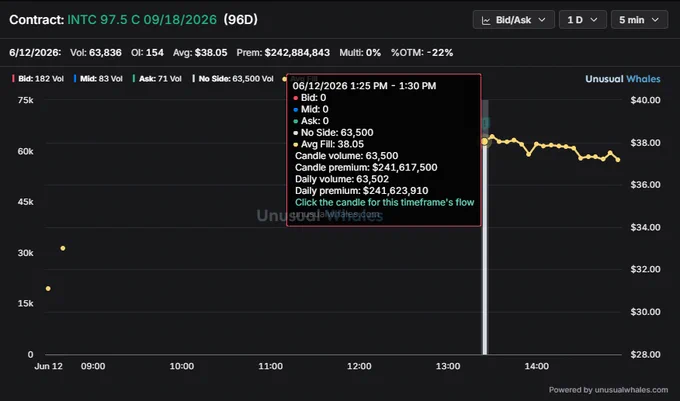The image size is (680, 401).
Task: Click the 13:00 time axis label
Action: (448, 366)
